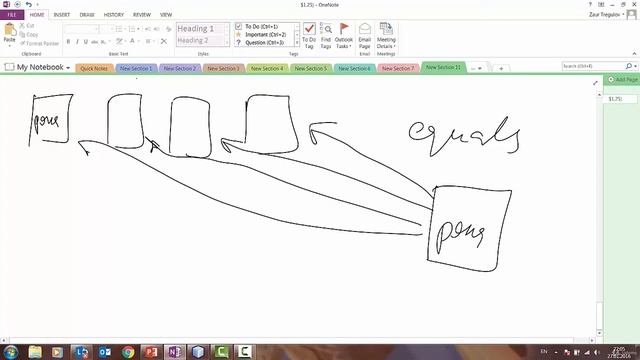The image size is (640, 360).
Task: Open Windows Start menu
Action: click(11, 352)
